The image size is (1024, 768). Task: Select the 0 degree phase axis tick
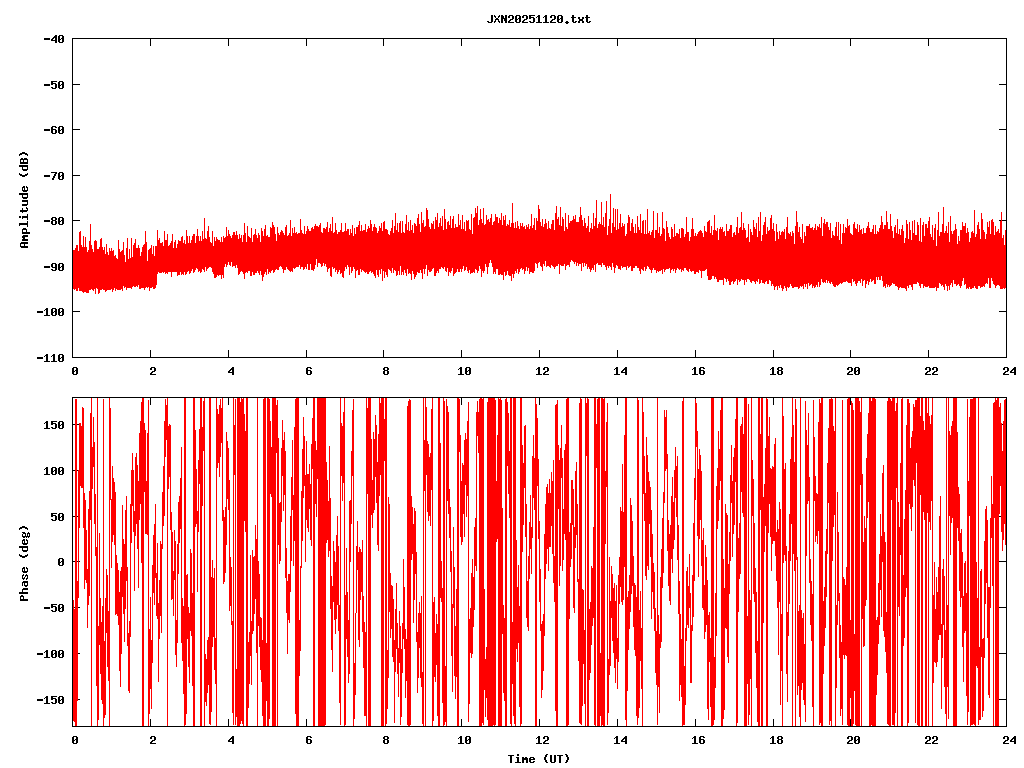[62, 562]
